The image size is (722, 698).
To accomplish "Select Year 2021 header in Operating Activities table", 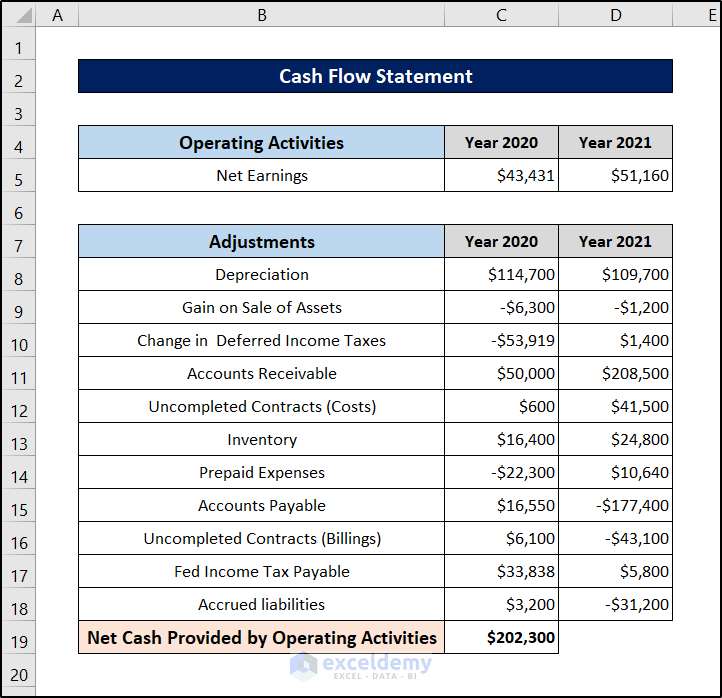I will pos(616,142).
